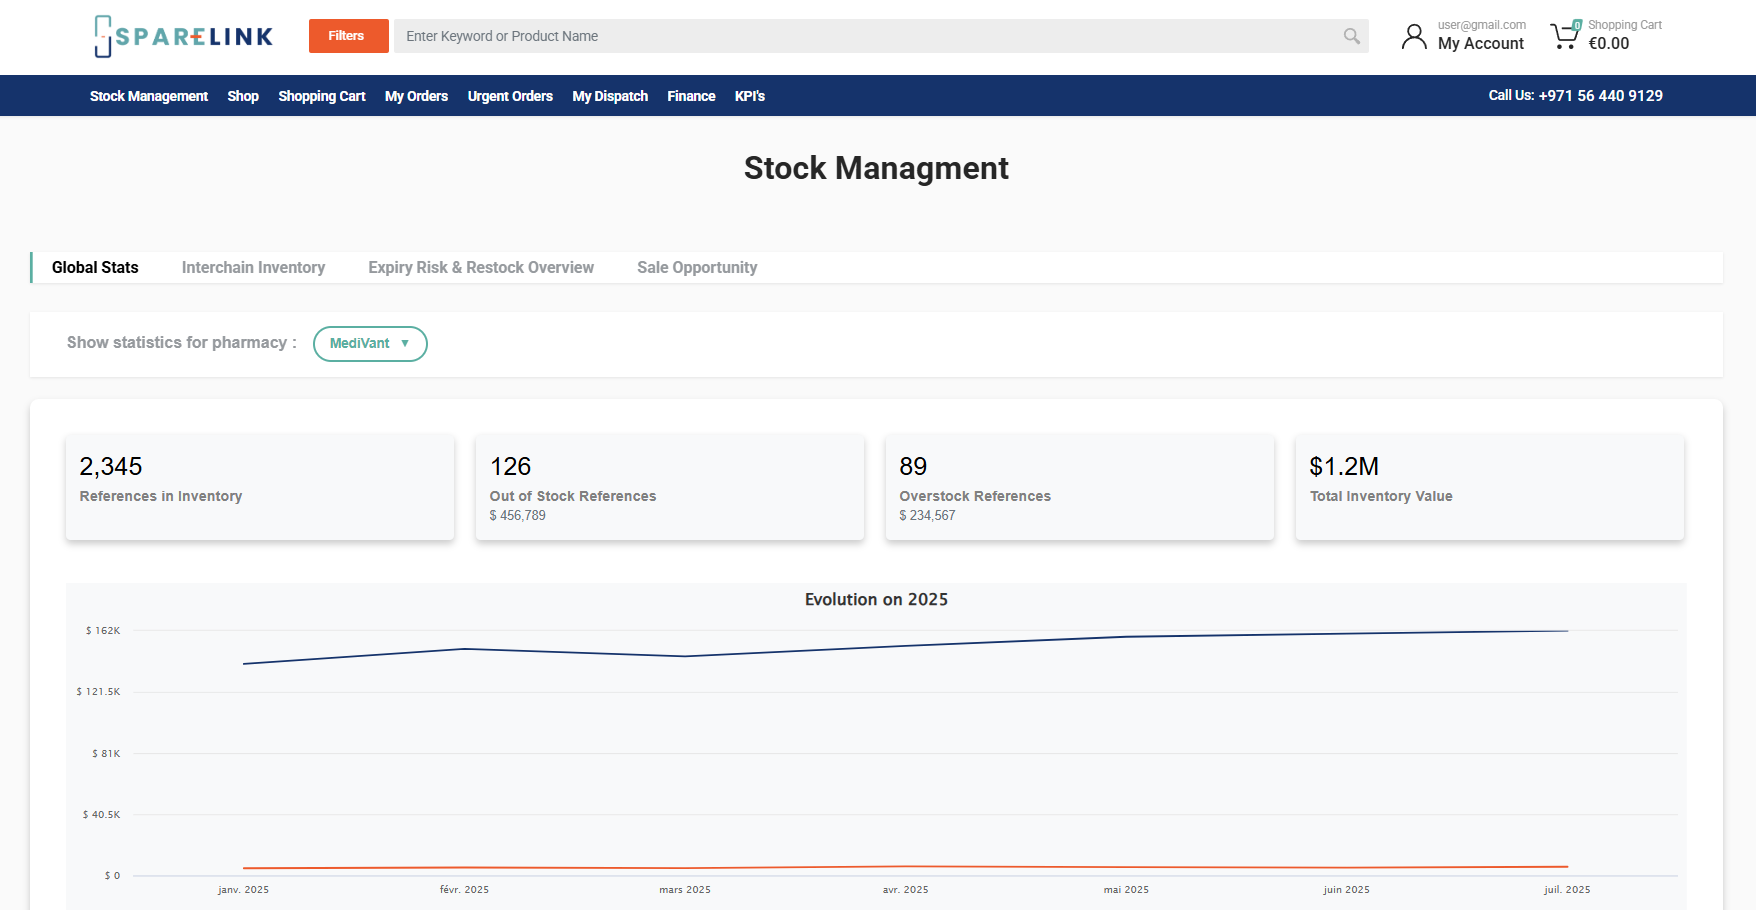Viewport: 1756px width, 910px height.
Task: Open the Expiry Risk & Restock Overview tab
Action: [481, 267]
